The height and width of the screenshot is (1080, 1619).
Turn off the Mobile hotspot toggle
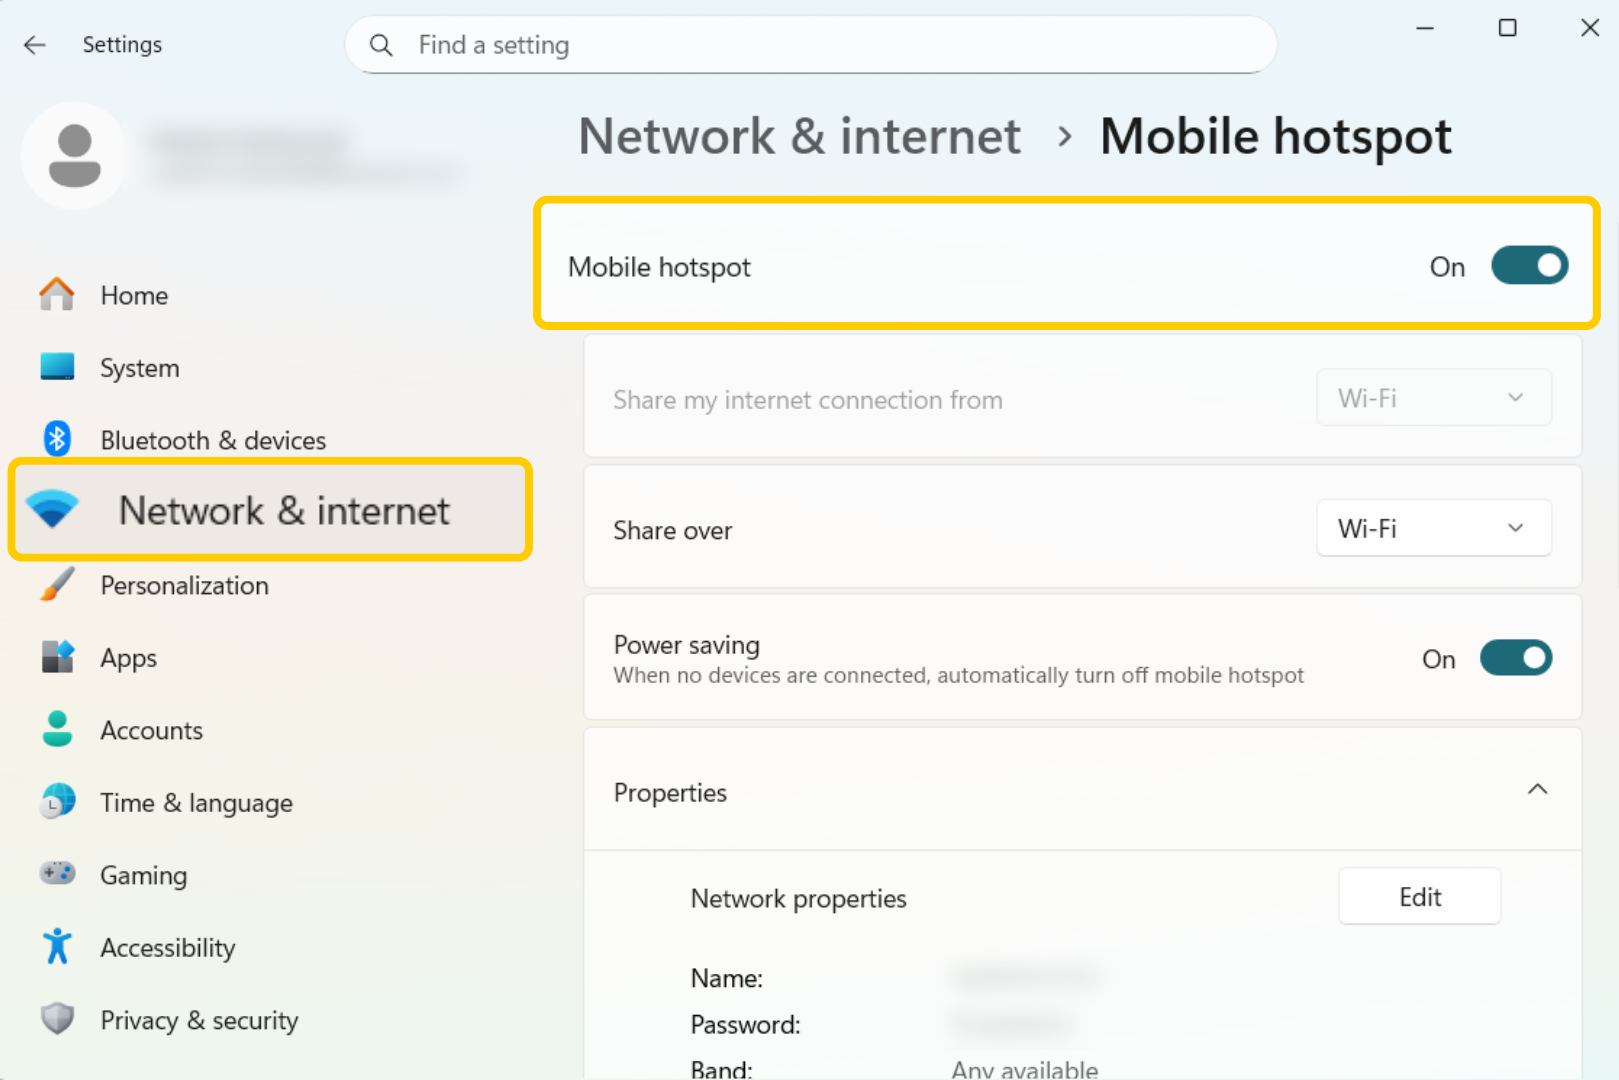click(x=1529, y=265)
